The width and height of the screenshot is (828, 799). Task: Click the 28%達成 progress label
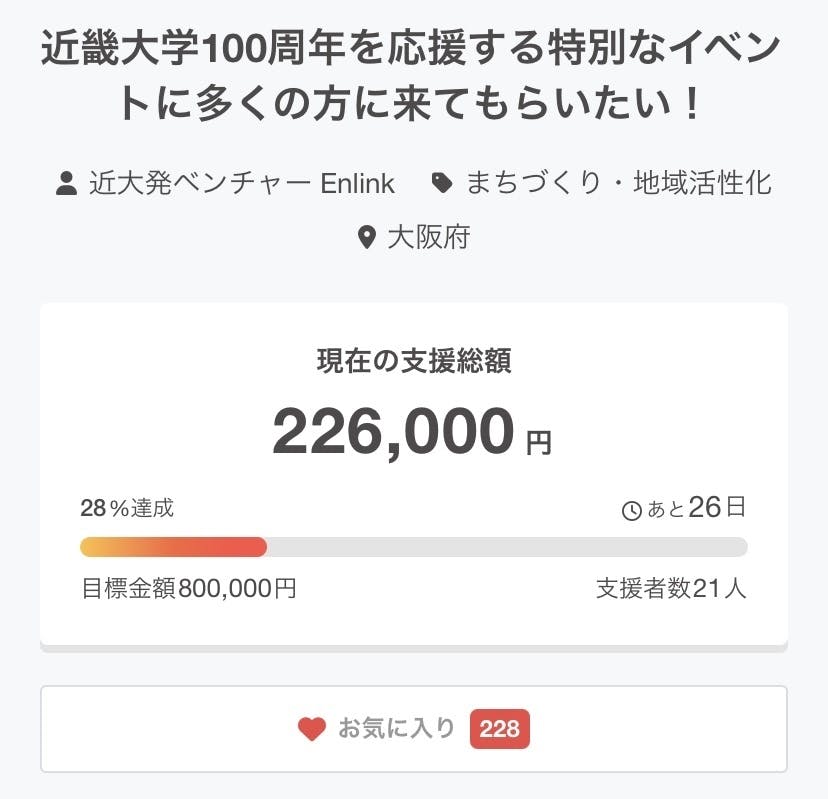coord(127,509)
